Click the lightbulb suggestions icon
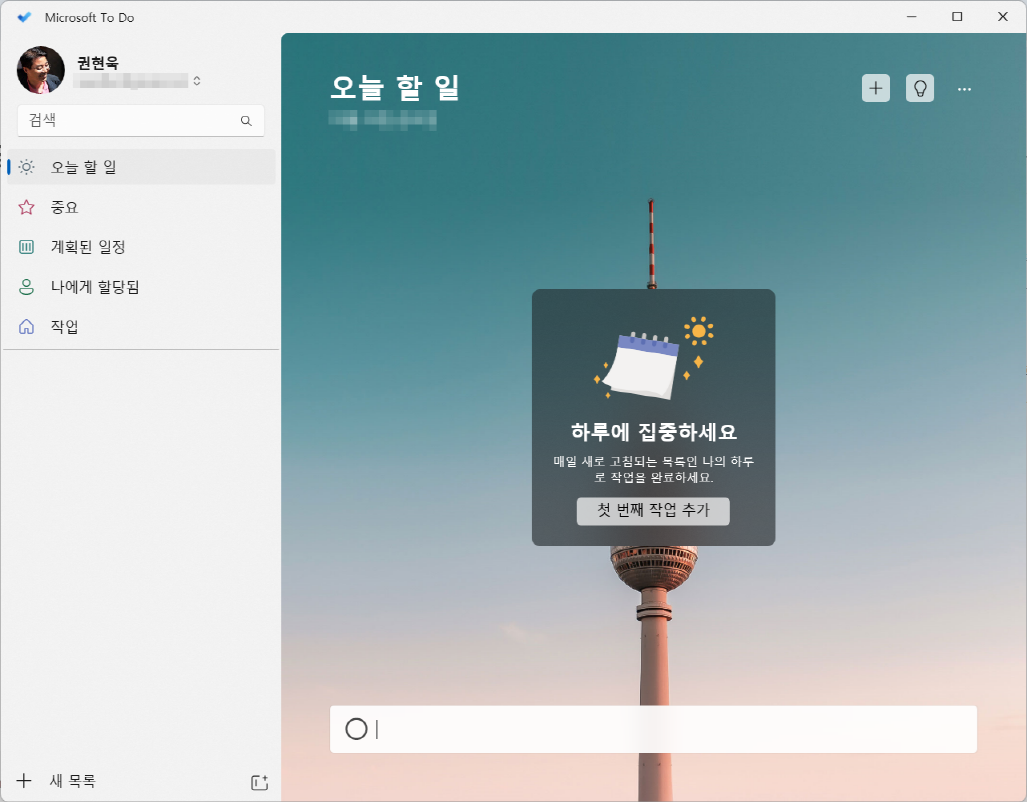 coord(919,88)
